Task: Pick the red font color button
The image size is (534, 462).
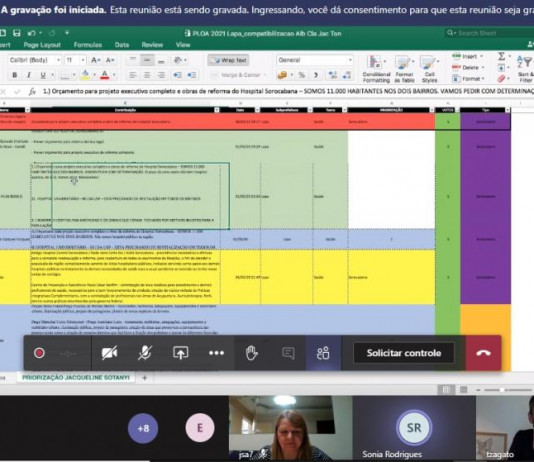Action: pyautogui.click(x=105, y=75)
